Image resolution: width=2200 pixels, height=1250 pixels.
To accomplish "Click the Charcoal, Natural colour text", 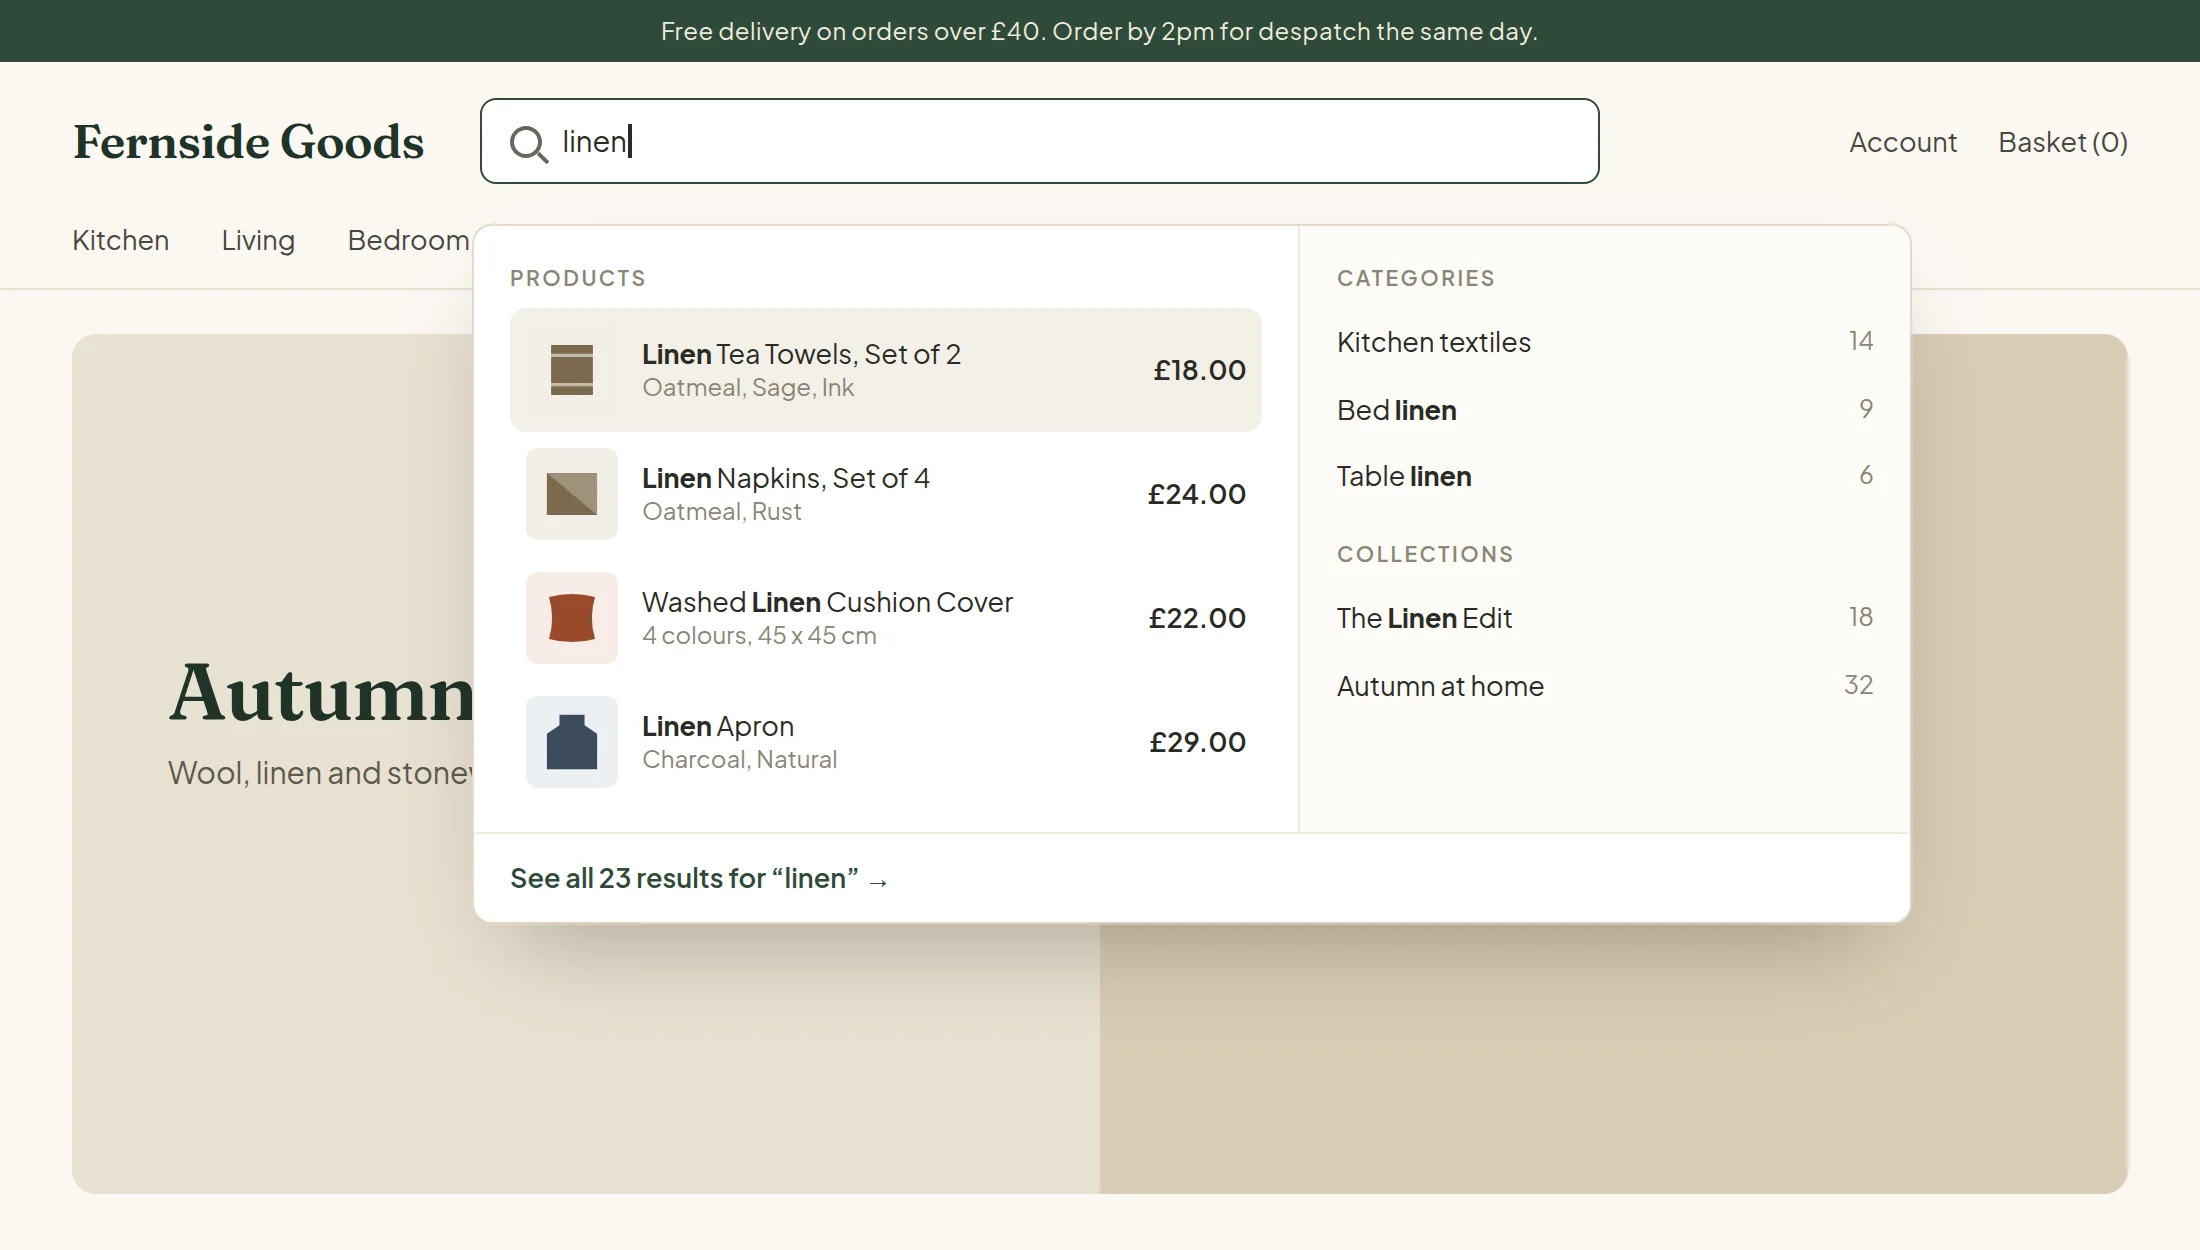I will [x=740, y=760].
